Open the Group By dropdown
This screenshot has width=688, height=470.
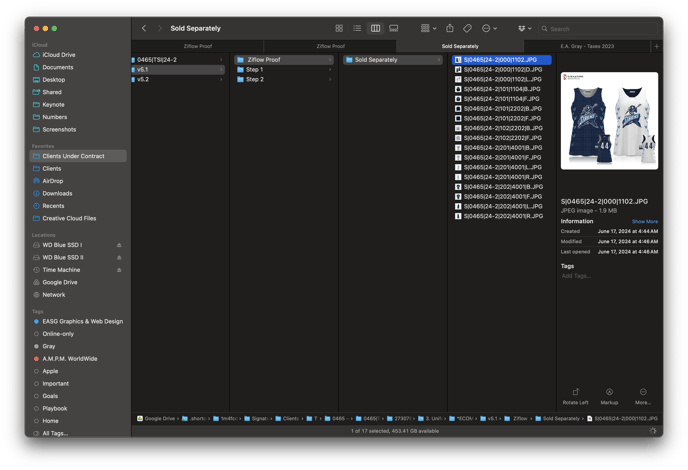428,29
